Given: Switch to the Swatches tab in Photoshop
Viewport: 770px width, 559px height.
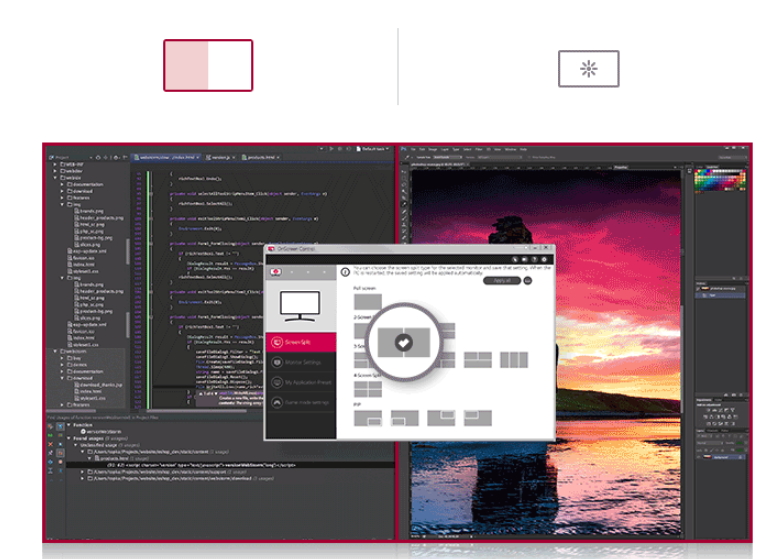Looking at the screenshot, I should click(x=712, y=167).
